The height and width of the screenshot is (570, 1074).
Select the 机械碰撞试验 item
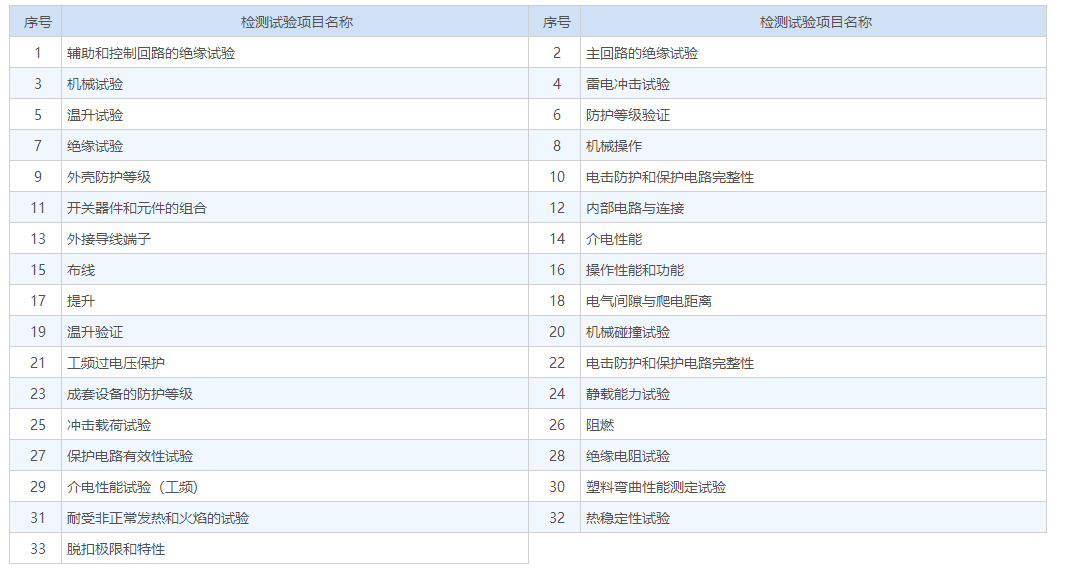[628, 332]
